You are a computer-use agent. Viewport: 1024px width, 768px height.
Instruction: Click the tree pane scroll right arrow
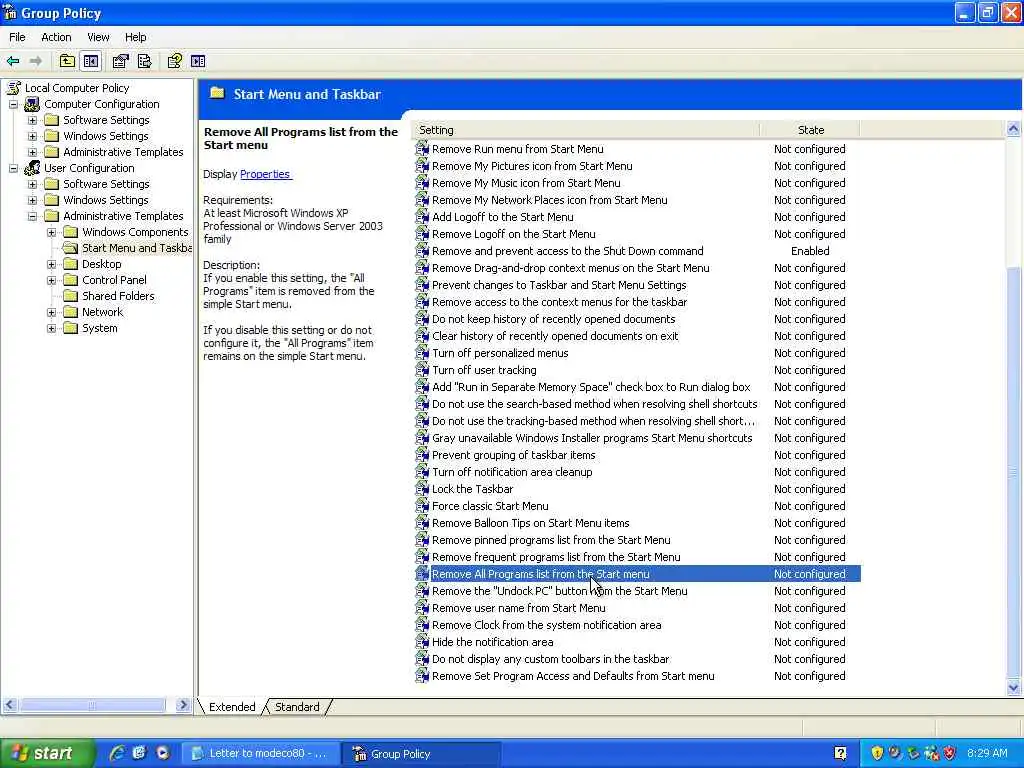click(x=183, y=705)
